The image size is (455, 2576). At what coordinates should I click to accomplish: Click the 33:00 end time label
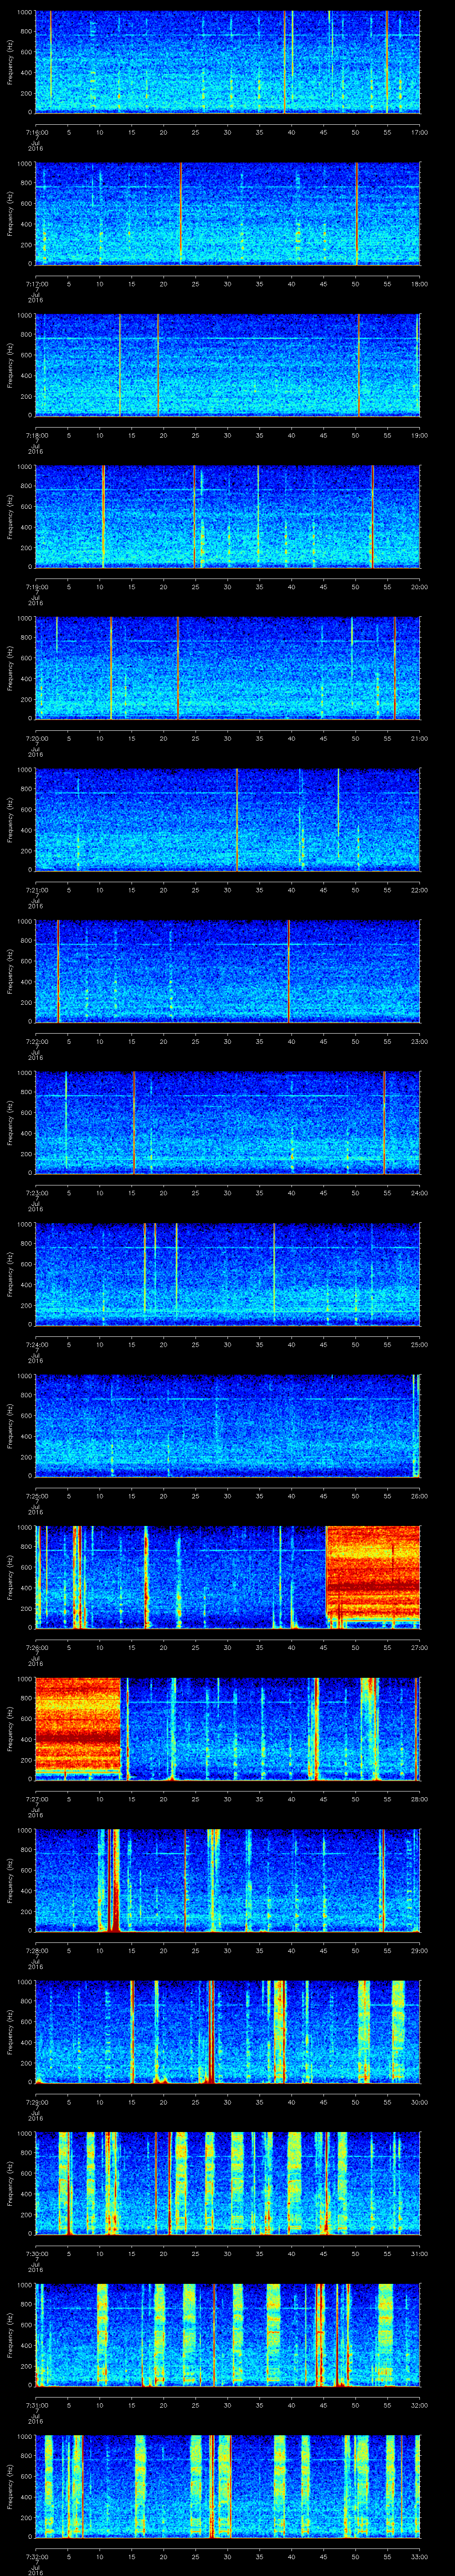419,2556
